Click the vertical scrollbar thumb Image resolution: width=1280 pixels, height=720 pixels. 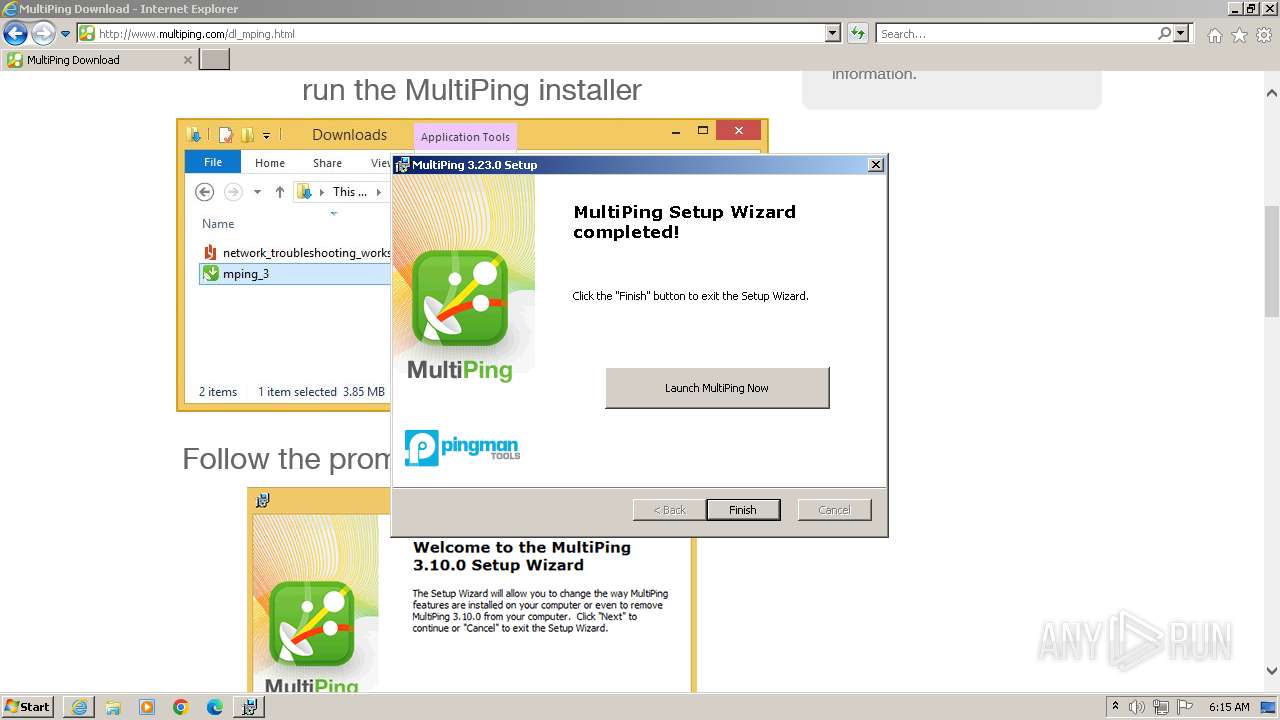[1272, 261]
